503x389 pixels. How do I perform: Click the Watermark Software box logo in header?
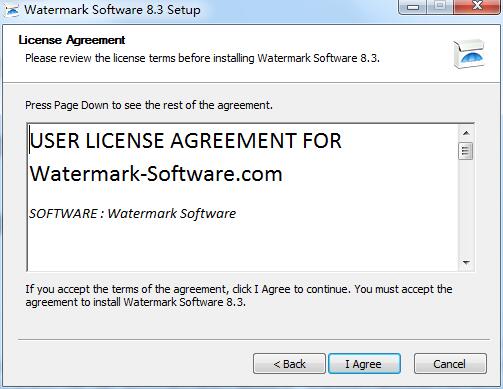click(469, 54)
